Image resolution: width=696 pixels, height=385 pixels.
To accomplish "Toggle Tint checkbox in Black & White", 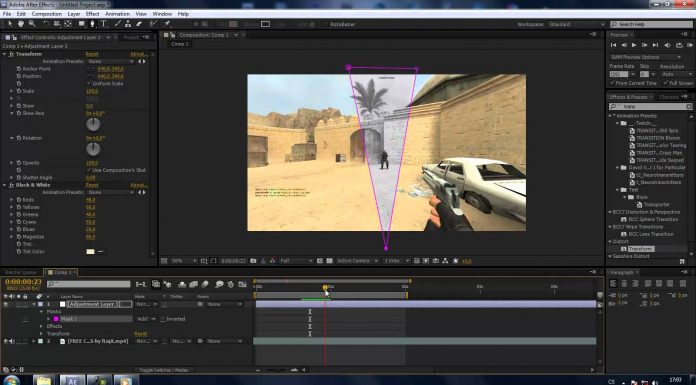I will [x=89, y=244].
